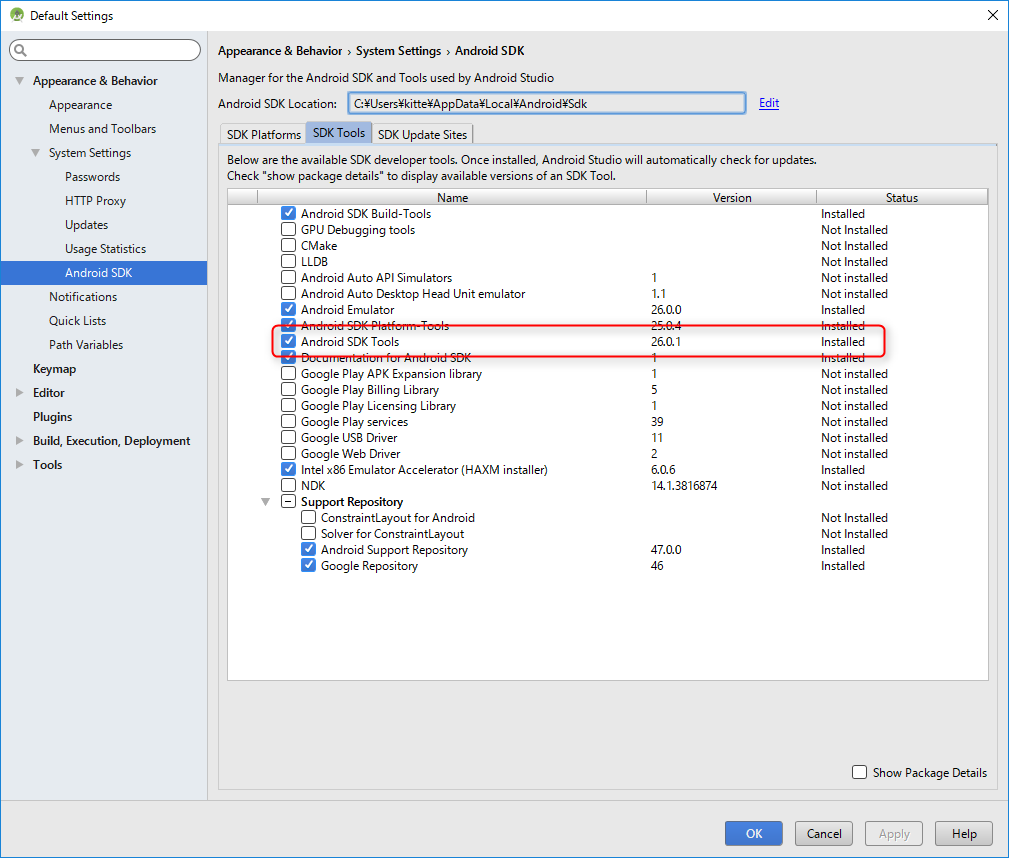The width and height of the screenshot is (1009, 858).
Task: Click the search magnifier icon in settings
Action: coord(21,50)
